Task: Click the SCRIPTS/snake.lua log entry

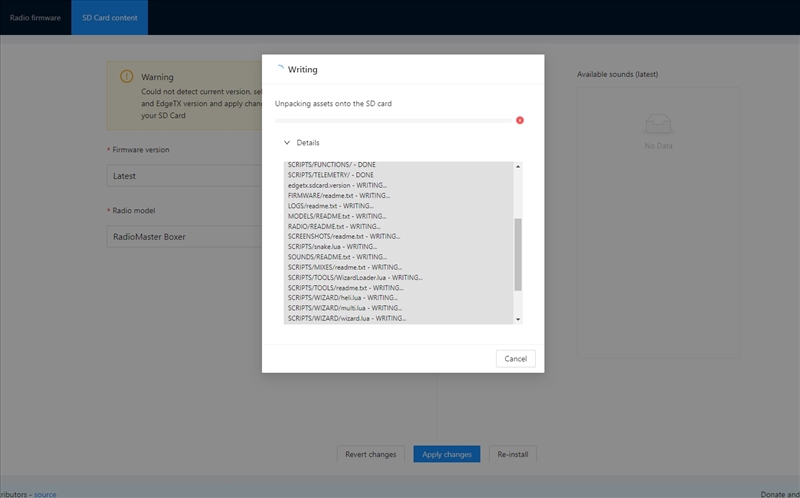Action: (x=332, y=246)
